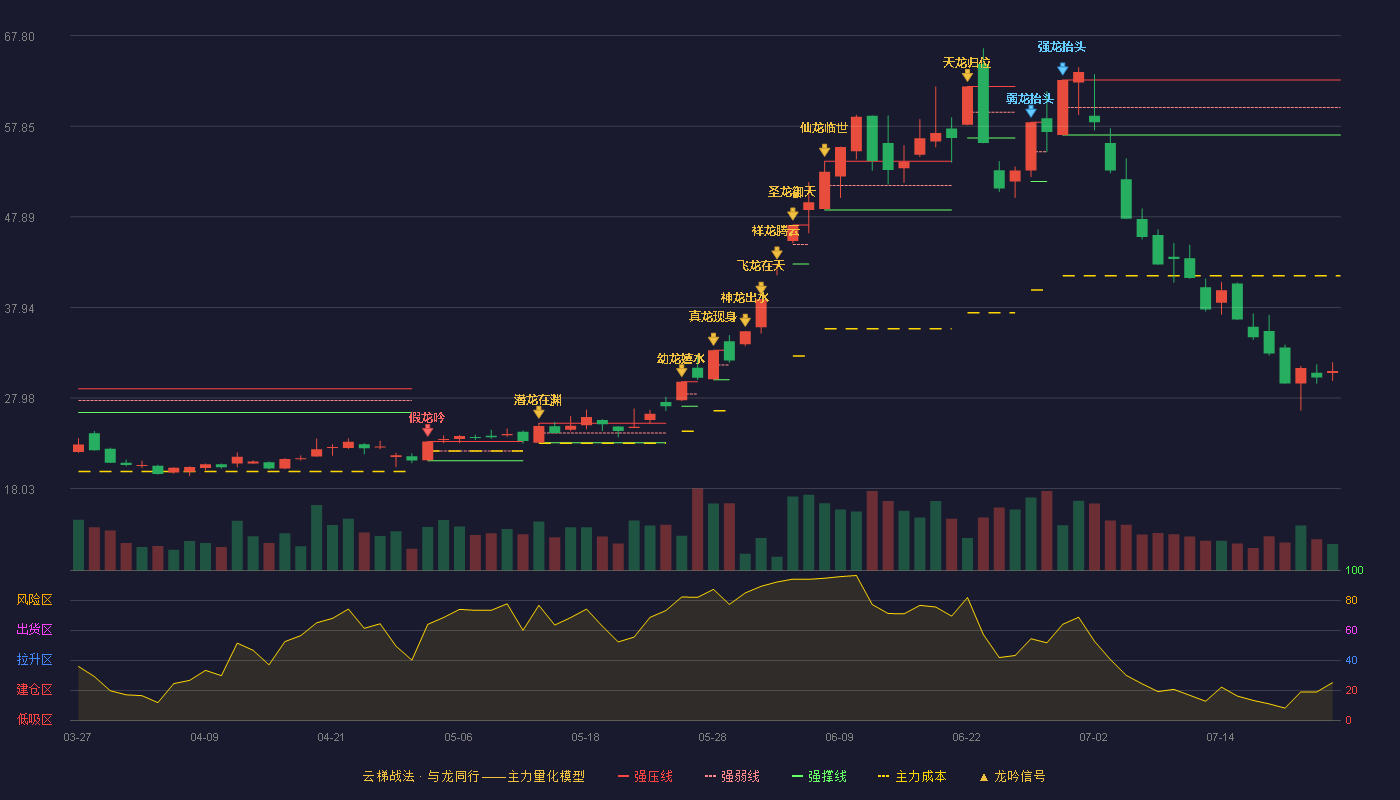This screenshot has width=1400, height=800.
Task: Toggle 主力成本 in the legend
Action: coord(912,776)
